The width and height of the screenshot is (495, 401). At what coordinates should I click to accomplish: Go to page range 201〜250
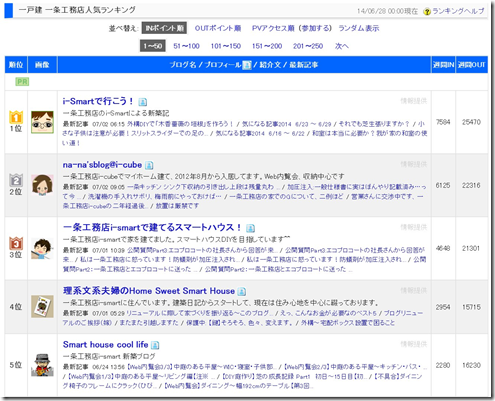tap(308, 46)
